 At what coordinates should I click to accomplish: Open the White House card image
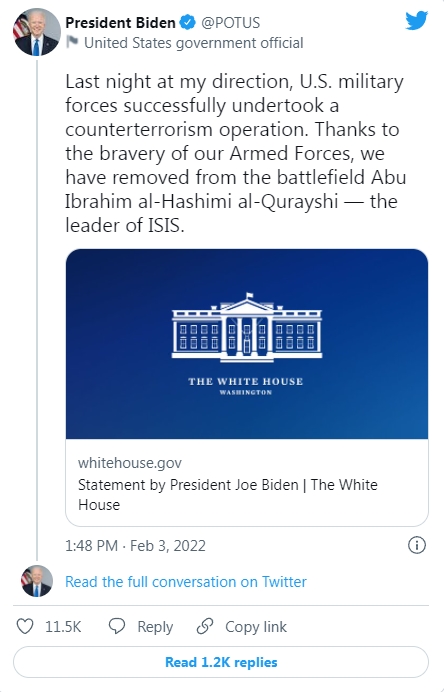click(247, 344)
